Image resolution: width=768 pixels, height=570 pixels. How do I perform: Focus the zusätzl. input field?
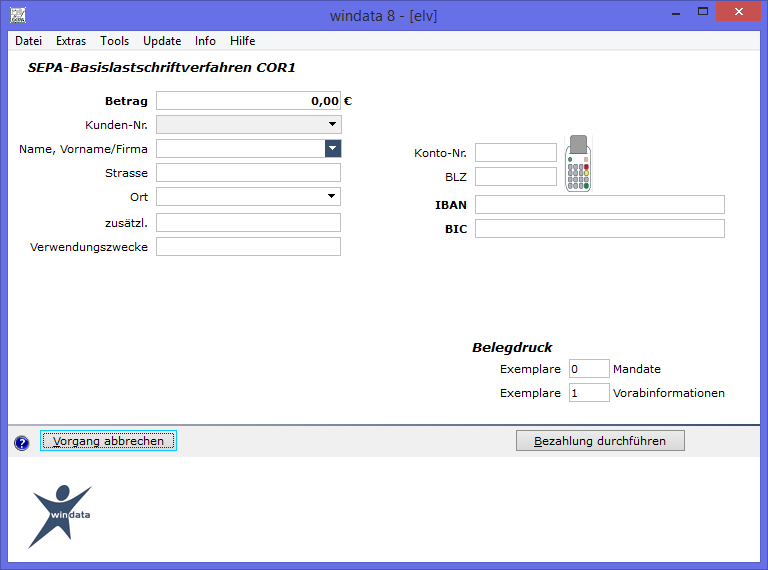(x=248, y=222)
